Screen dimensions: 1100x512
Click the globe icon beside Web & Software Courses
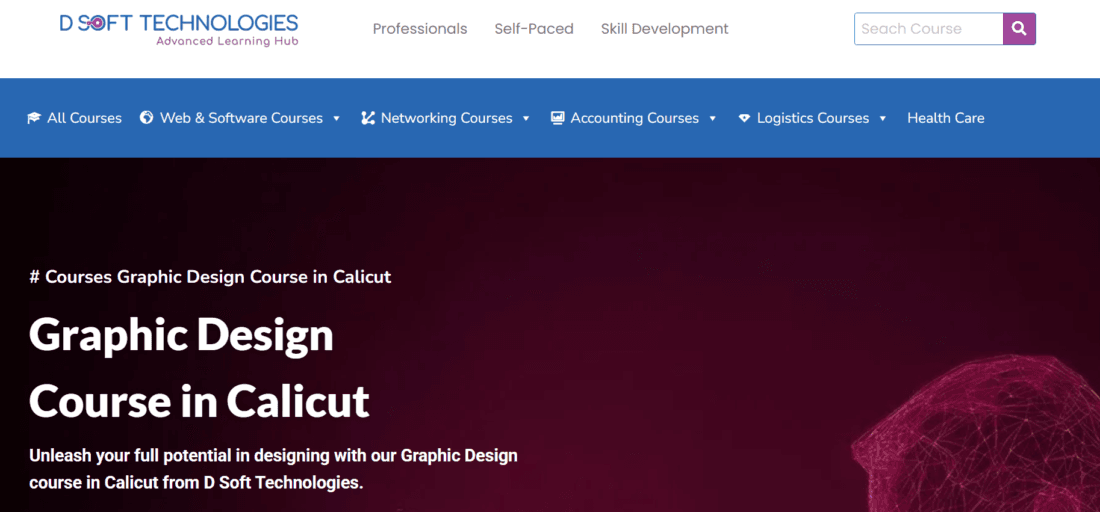click(x=147, y=118)
